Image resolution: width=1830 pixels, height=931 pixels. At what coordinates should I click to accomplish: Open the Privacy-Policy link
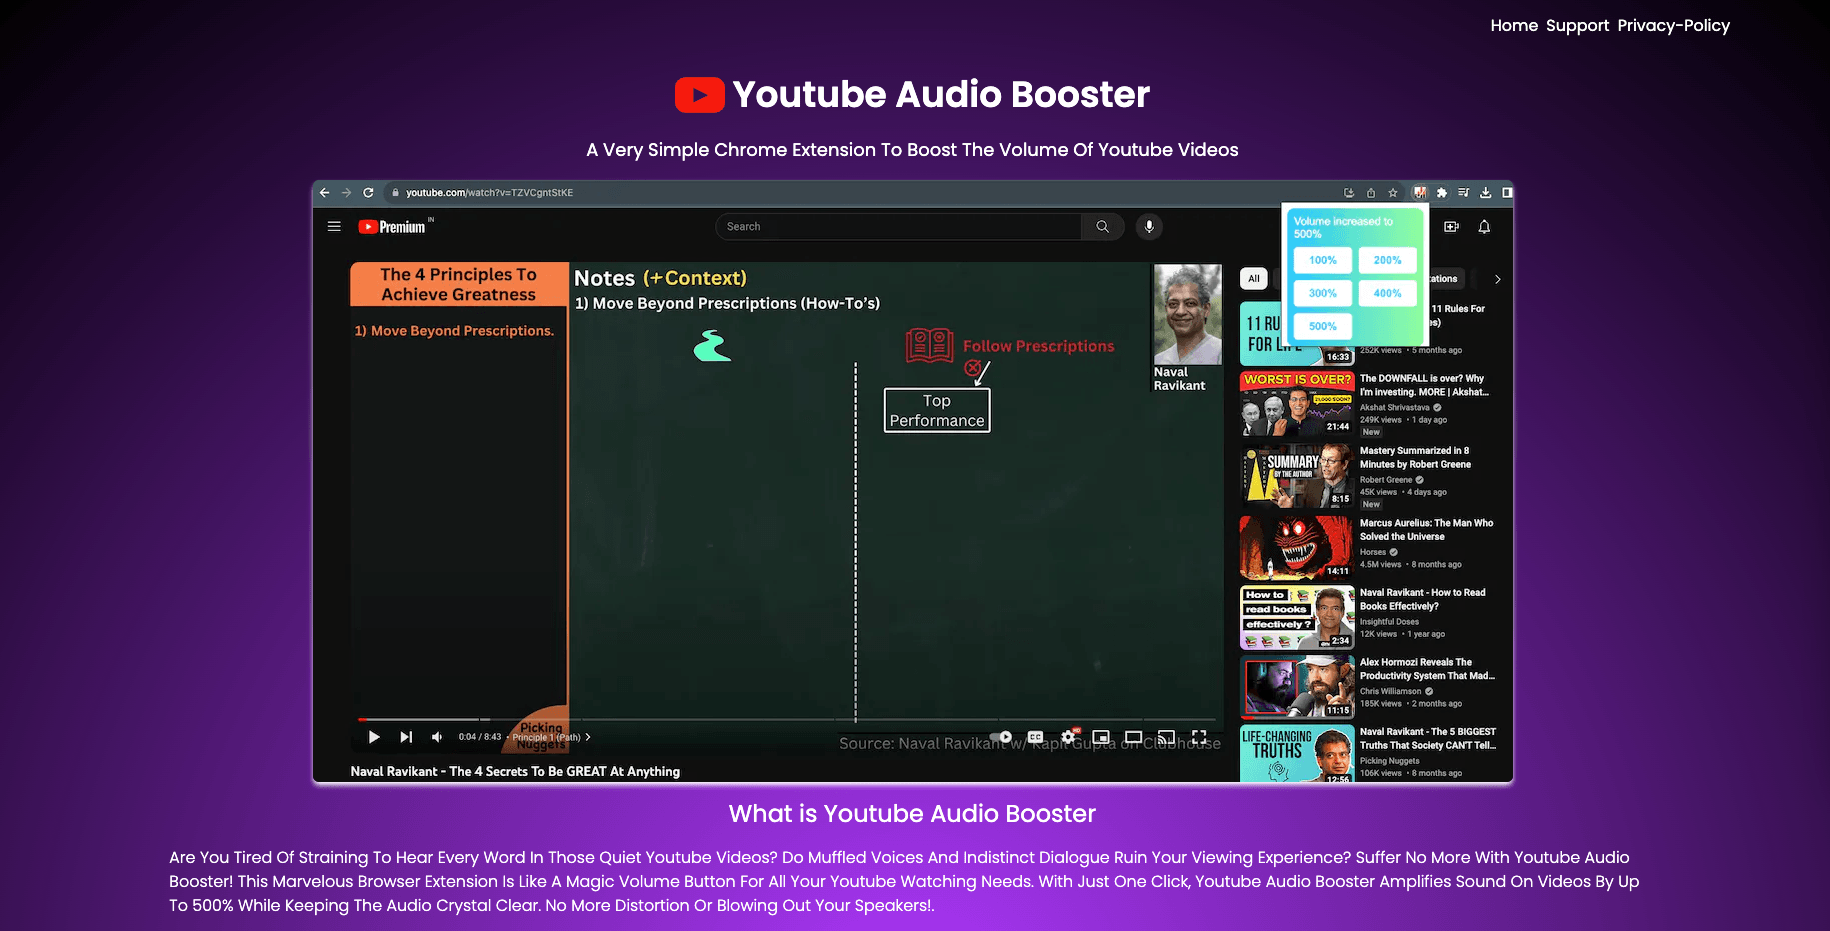pyautogui.click(x=1673, y=26)
